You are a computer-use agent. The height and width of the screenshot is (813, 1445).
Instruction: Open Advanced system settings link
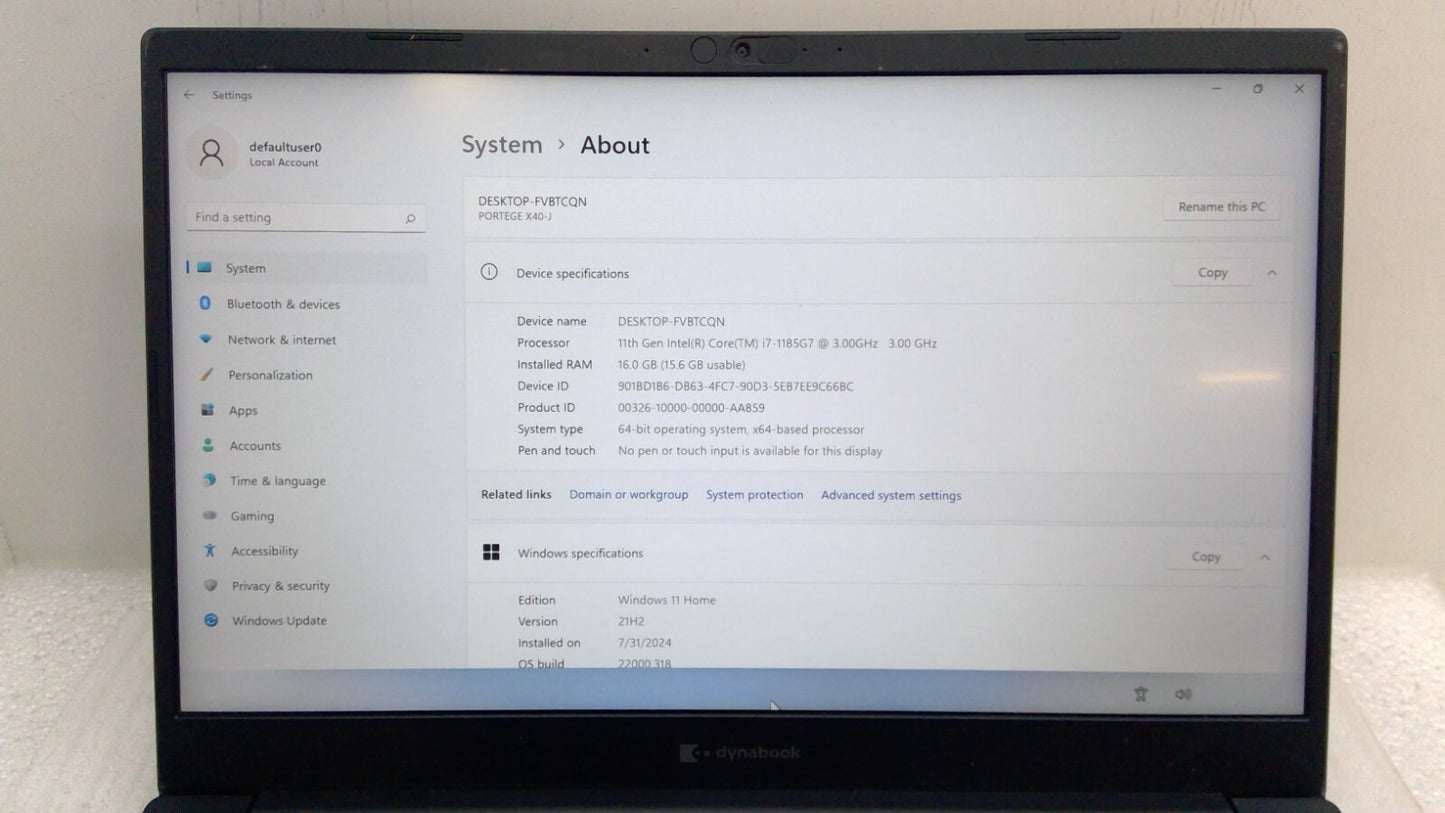click(891, 495)
